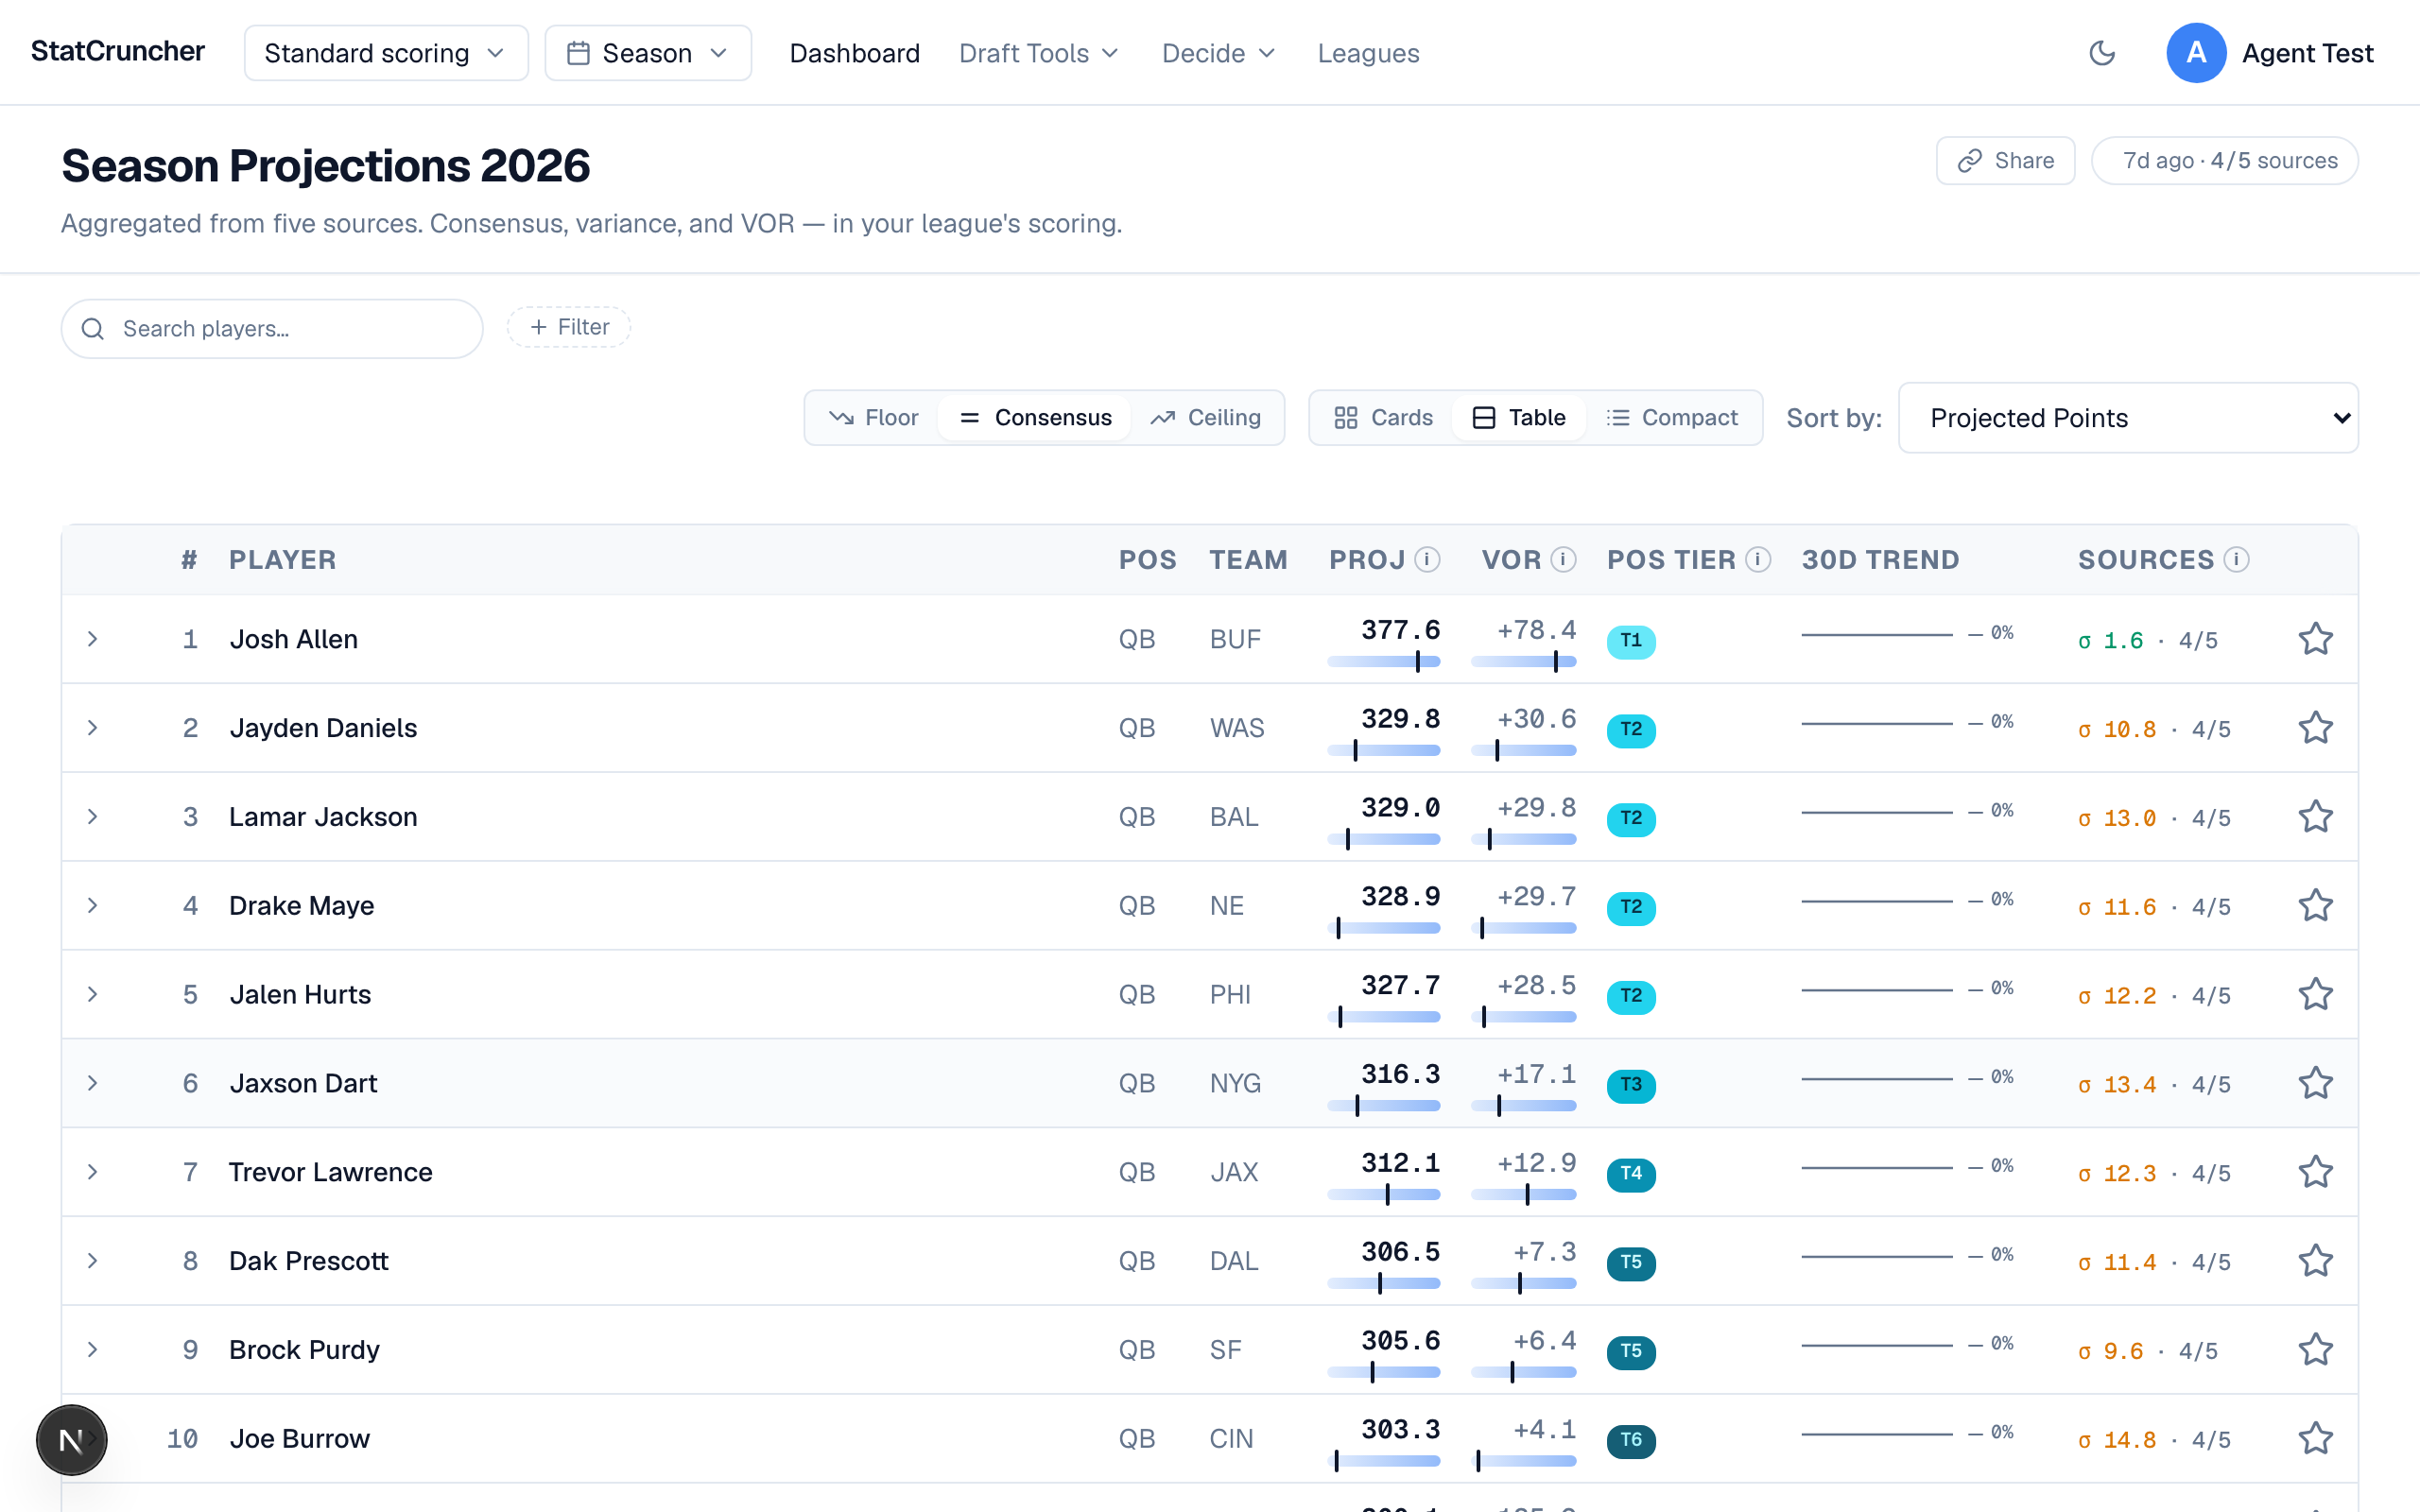Image resolution: width=2420 pixels, height=1512 pixels.
Task: Select Table view
Action: pyautogui.click(x=1519, y=418)
